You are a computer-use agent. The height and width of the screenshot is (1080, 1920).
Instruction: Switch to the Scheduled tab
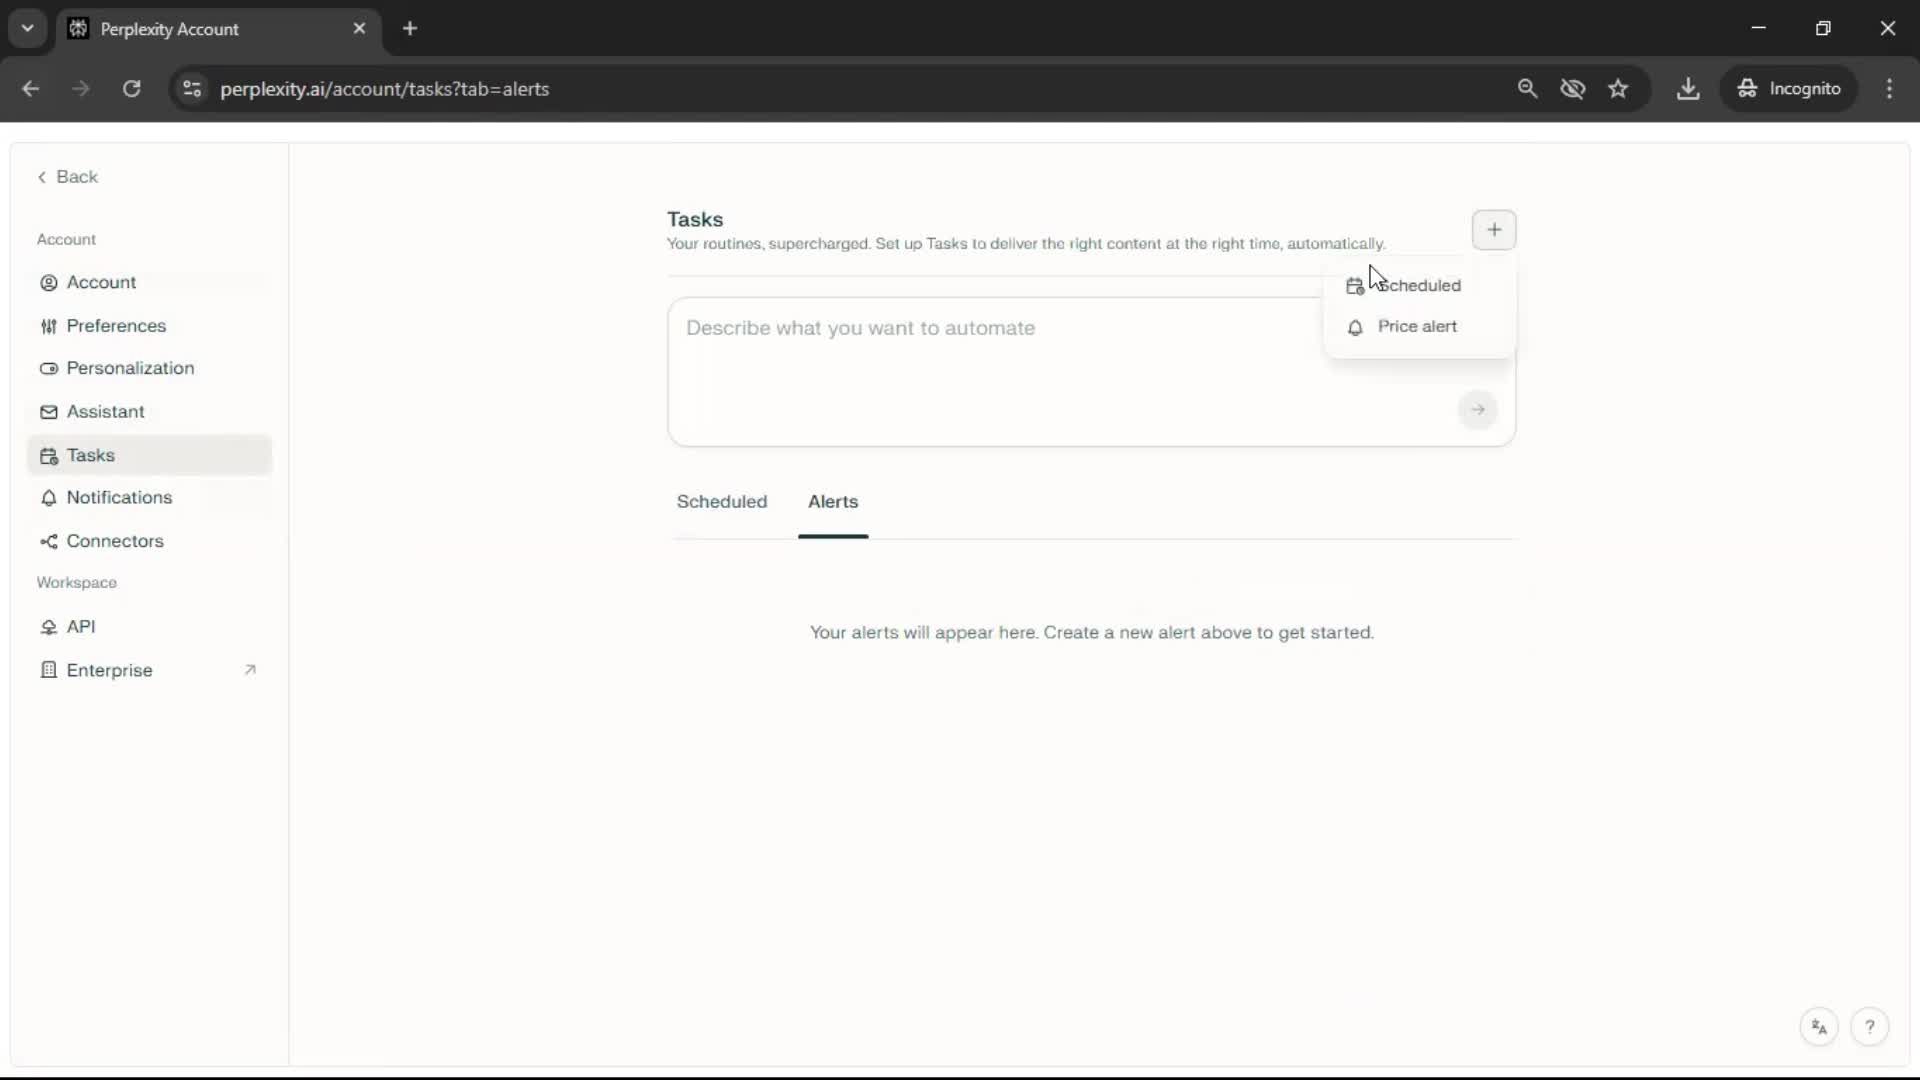(x=721, y=502)
